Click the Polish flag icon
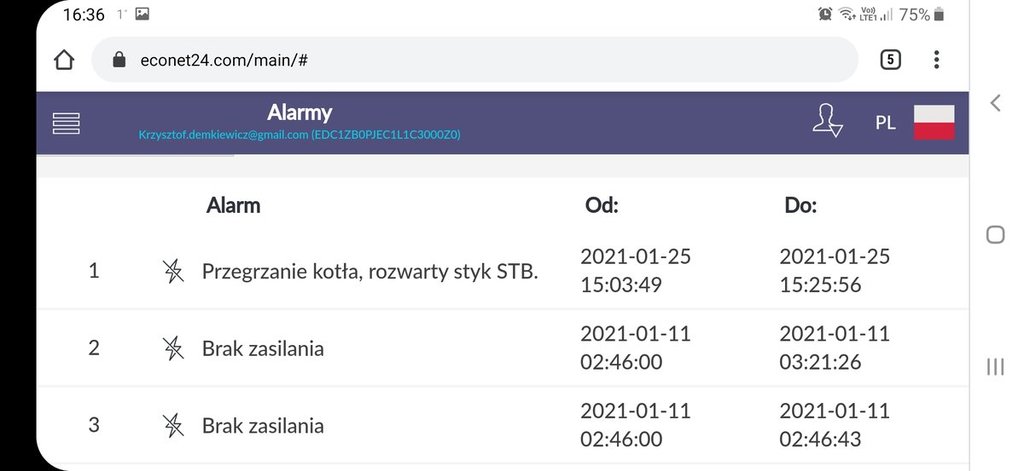 [934, 122]
